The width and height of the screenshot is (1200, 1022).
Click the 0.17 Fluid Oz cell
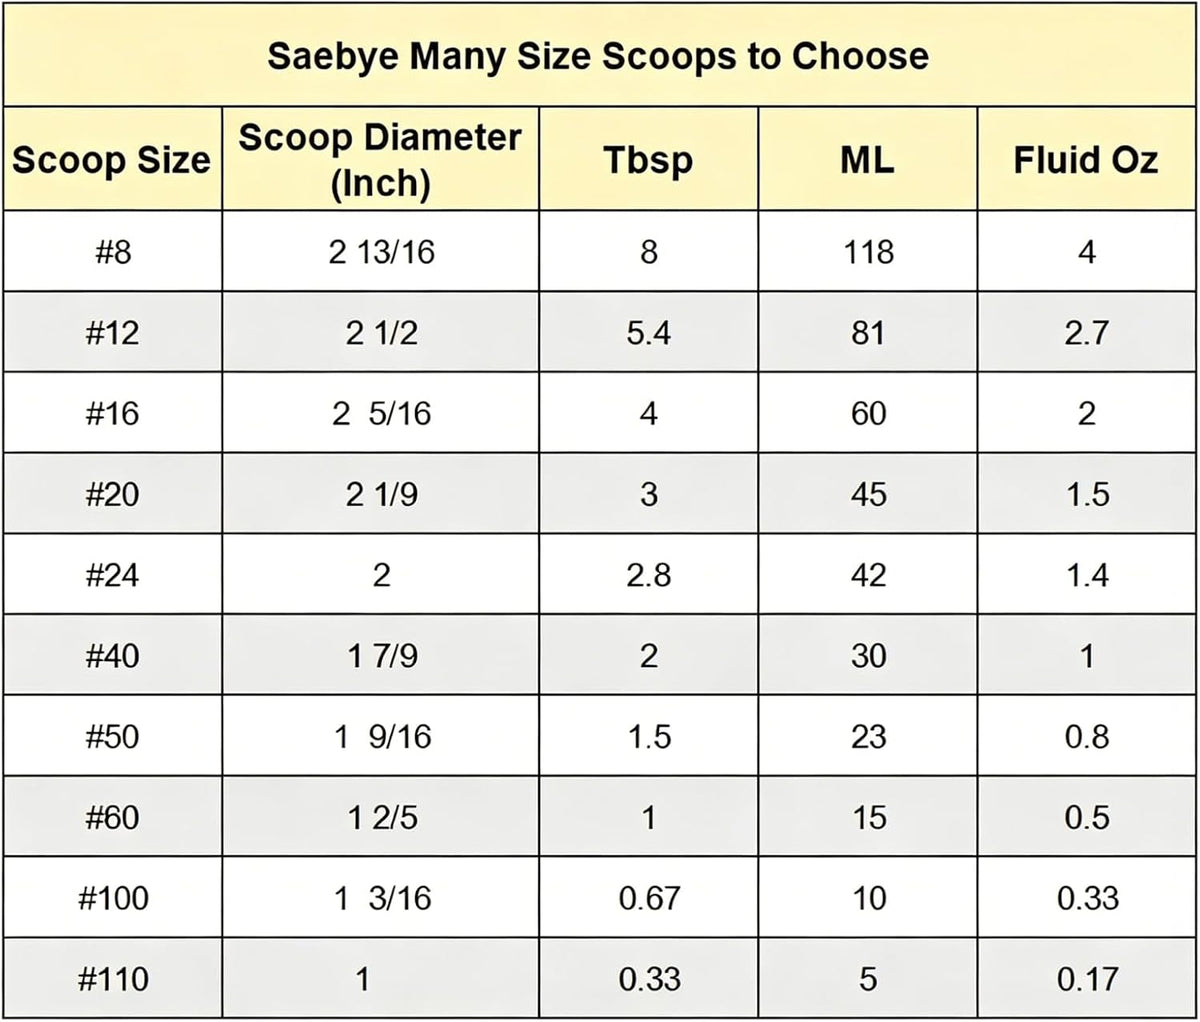coord(1087,979)
